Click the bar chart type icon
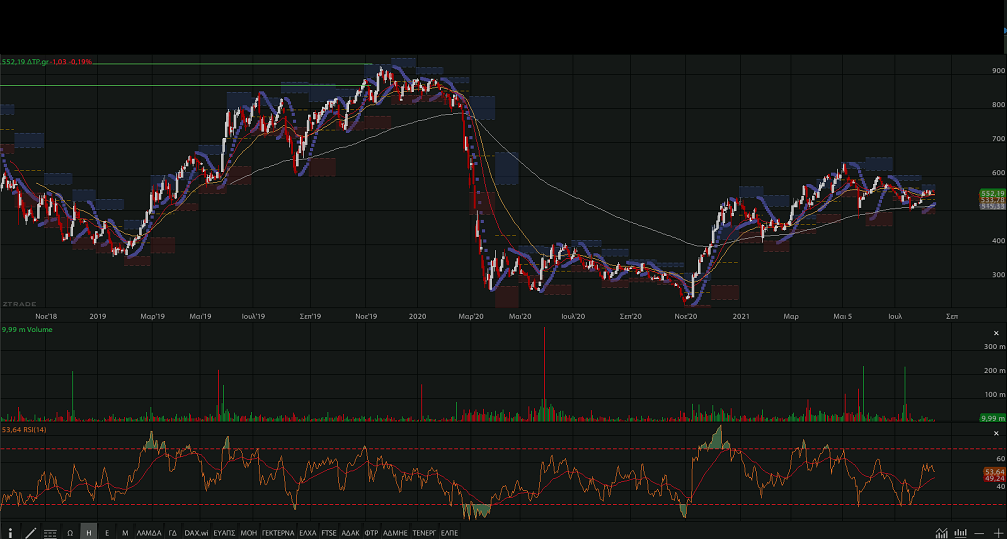Screen dimensions: 1007x539 click(x=961, y=533)
